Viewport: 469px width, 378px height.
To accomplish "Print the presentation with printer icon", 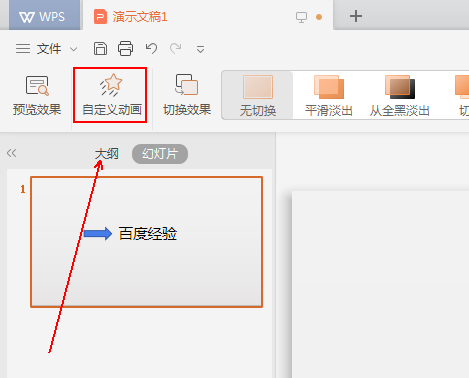I will [125, 49].
